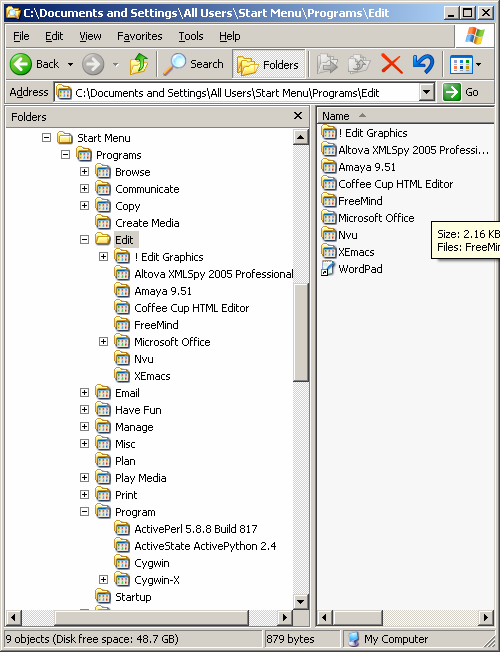Image resolution: width=500 pixels, height=652 pixels.
Task: Select Altova XMLSpy 2005 in file list
Action: (413, 150)
